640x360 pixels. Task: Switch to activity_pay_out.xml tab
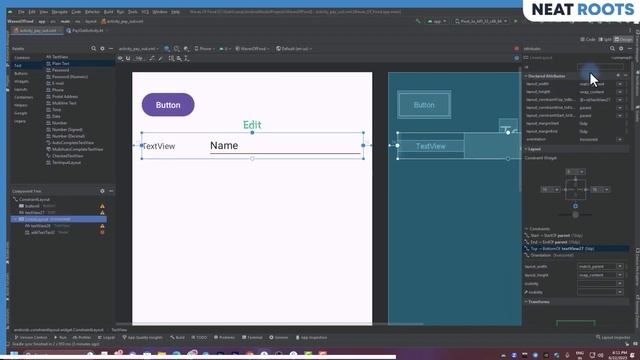[37, 31]
